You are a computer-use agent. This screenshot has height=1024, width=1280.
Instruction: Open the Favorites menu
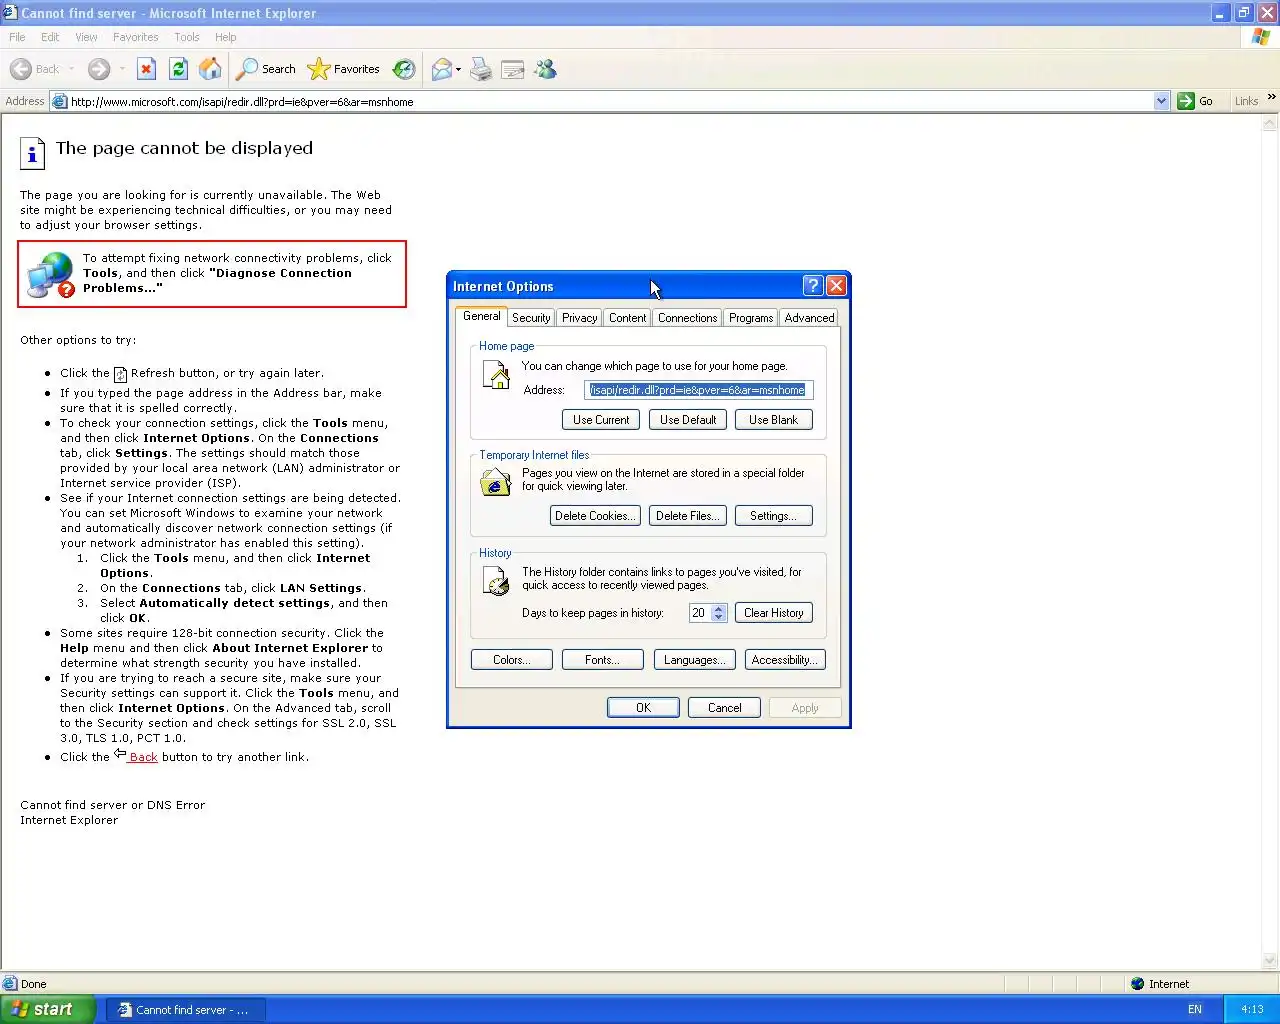[136, 37]
